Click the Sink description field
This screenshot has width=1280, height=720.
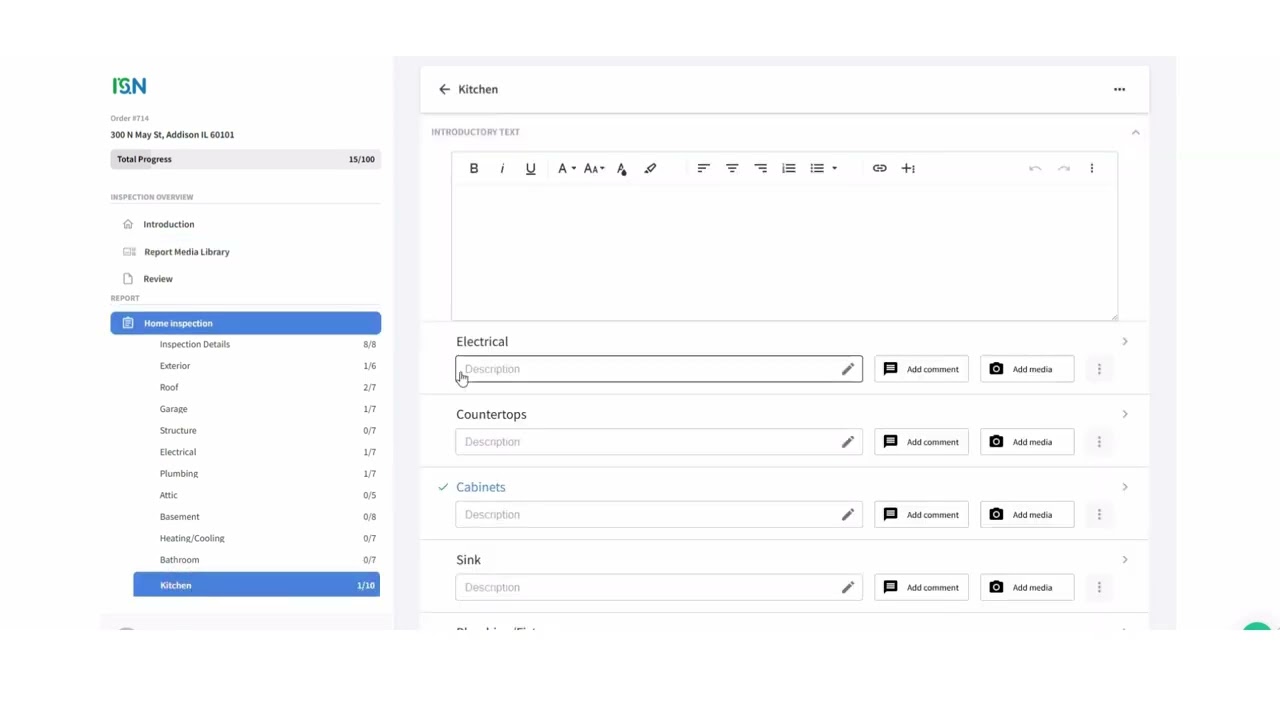pyautogui.click(x=659, y=587)
